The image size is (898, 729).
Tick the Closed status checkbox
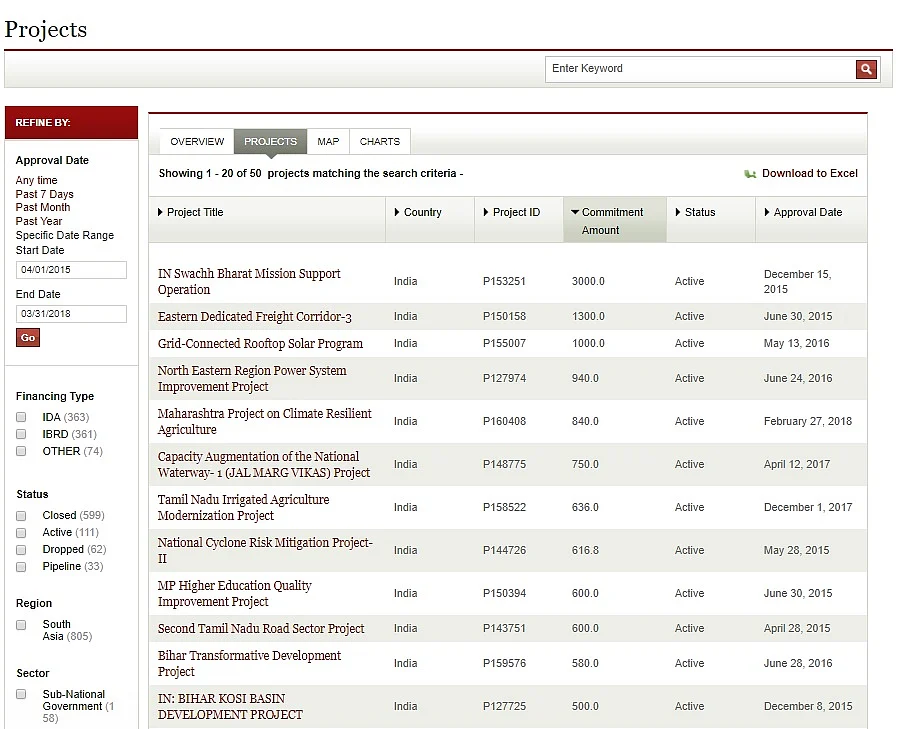pyautogui.click(x=21, y=515)
